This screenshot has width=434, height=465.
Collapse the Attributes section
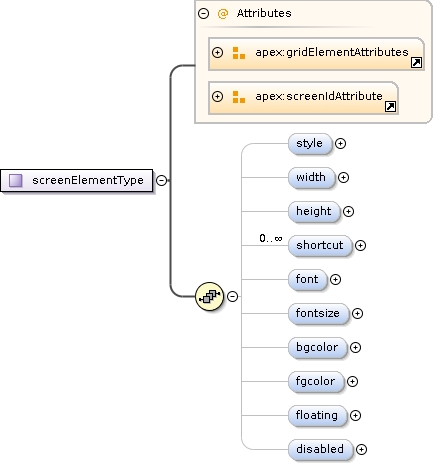[x=203, y=13]
